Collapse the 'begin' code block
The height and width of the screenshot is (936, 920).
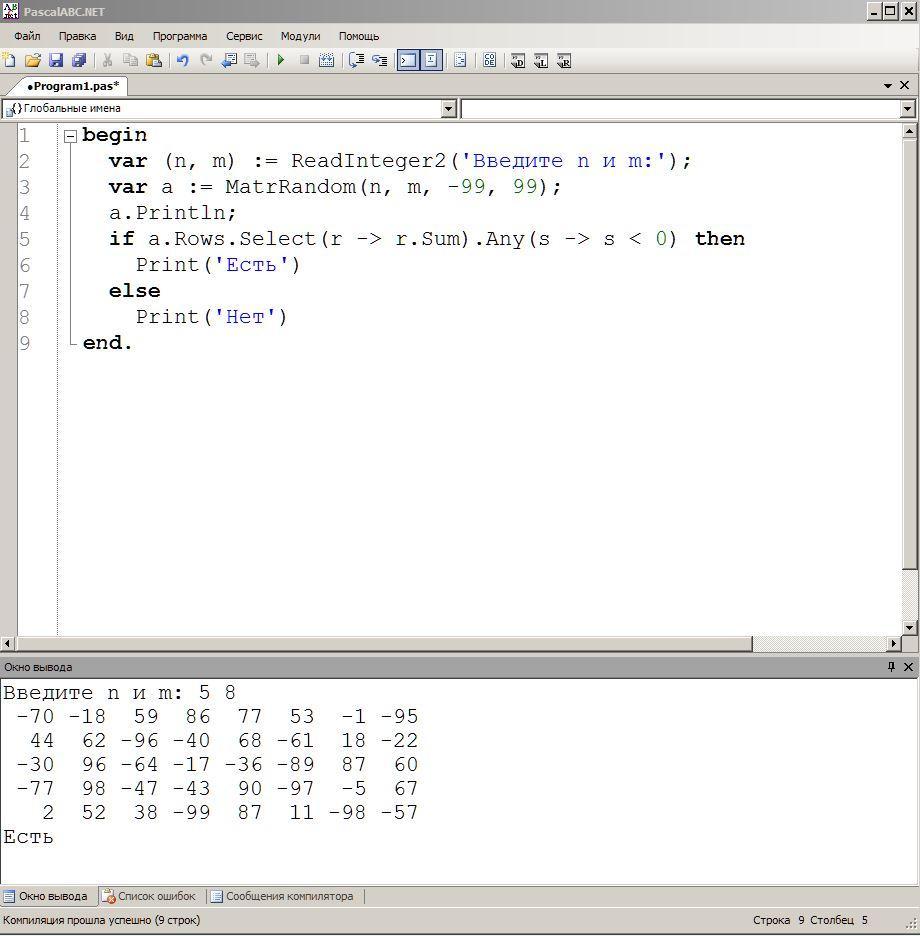[x=70, y=136]
